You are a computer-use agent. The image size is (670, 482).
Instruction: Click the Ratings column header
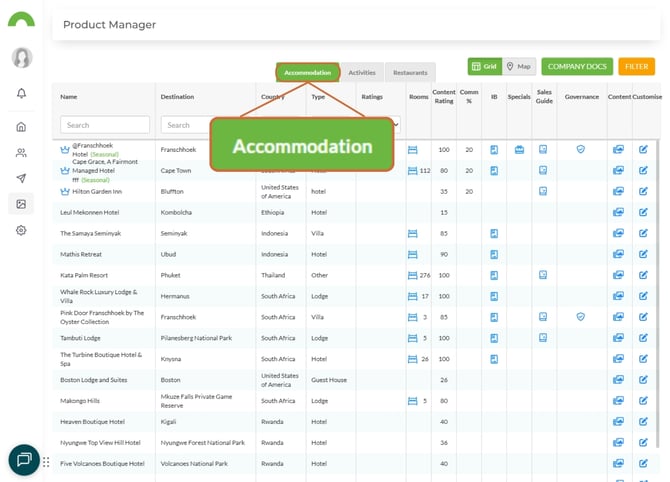click(372, 97)
